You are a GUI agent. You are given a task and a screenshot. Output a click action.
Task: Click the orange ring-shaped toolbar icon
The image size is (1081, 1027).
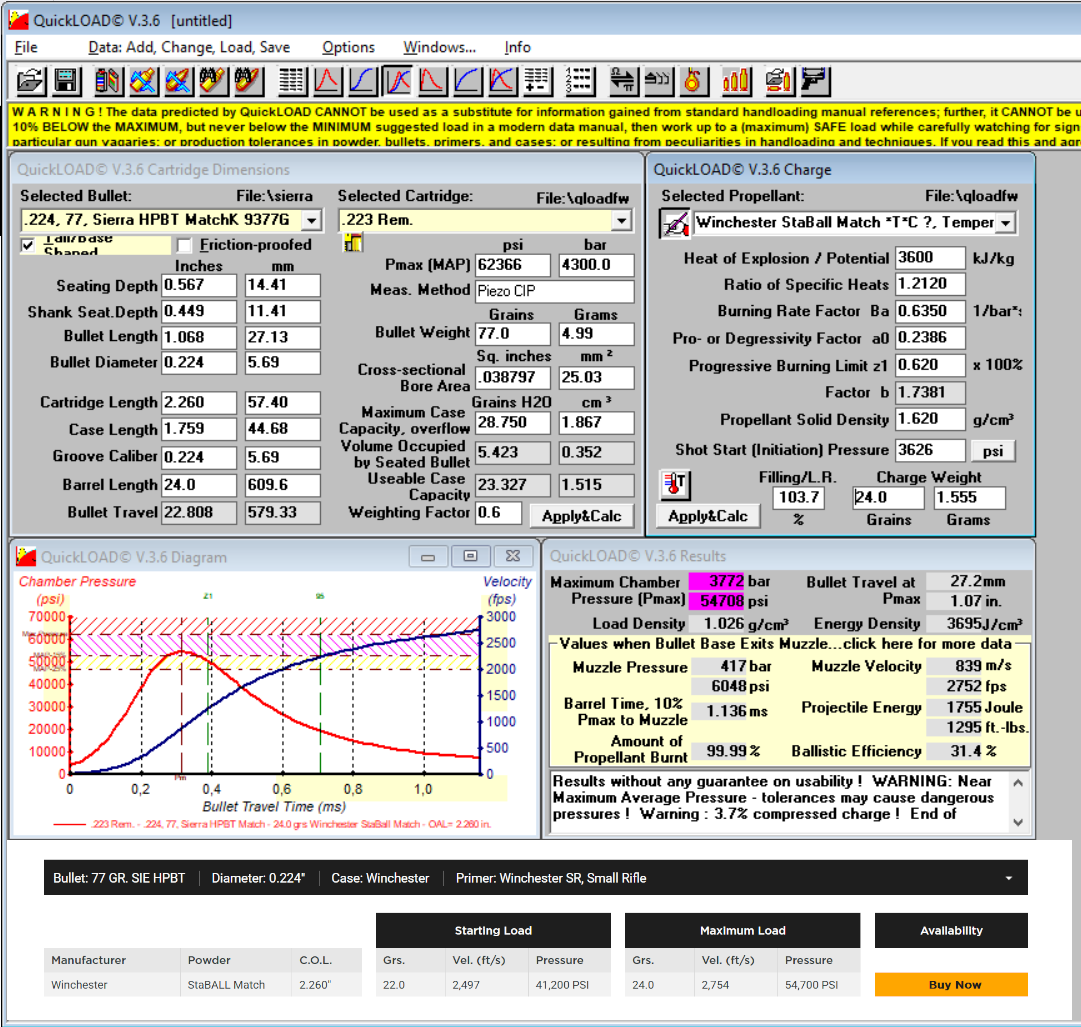tap(694, 81)
